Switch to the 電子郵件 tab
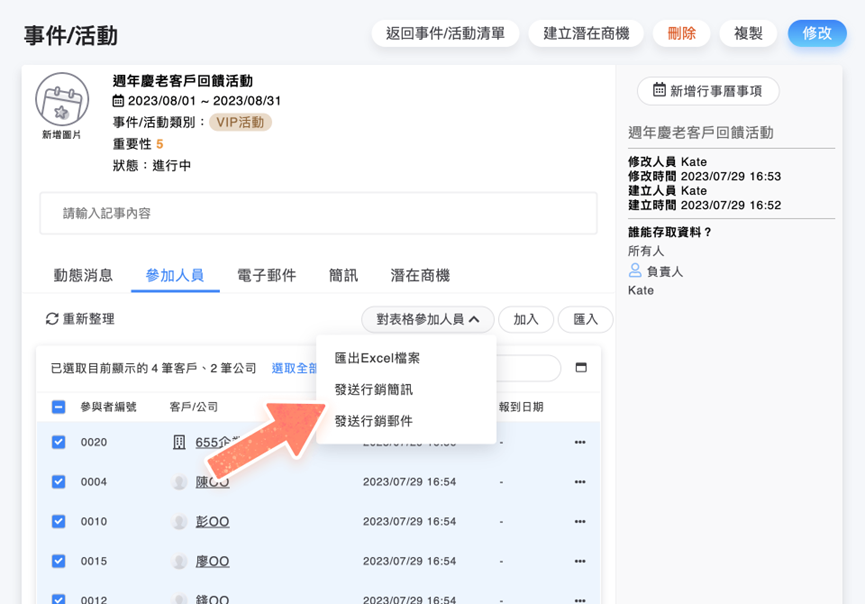 (267, 275)
